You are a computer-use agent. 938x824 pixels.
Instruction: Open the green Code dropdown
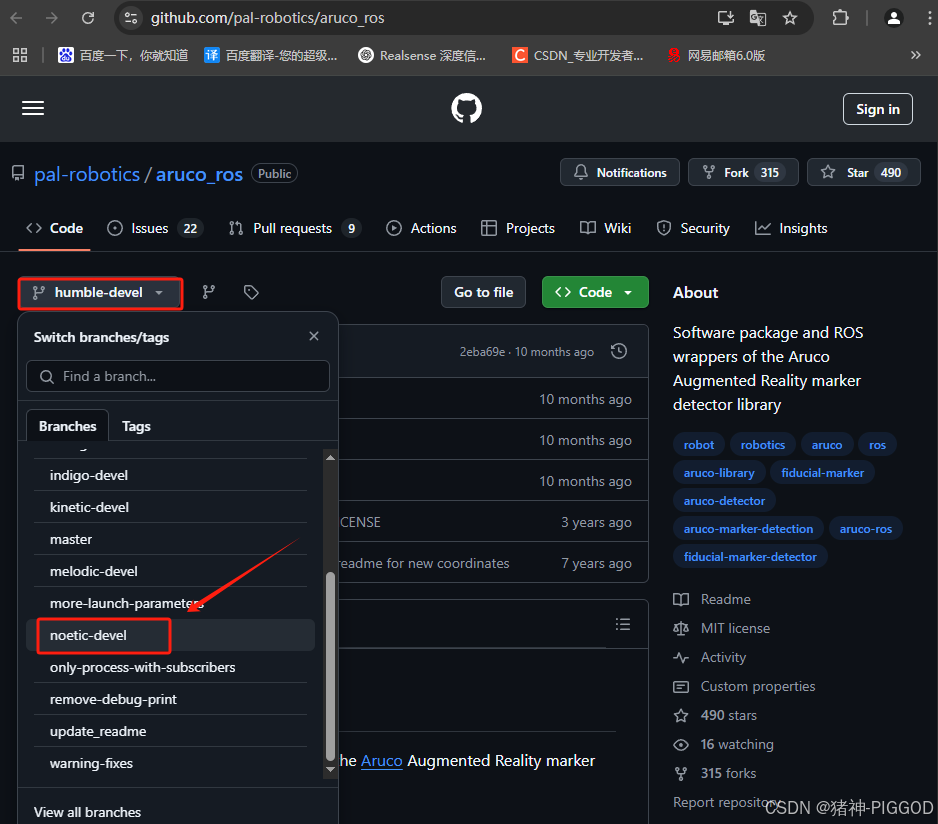(x=594, y=292)
